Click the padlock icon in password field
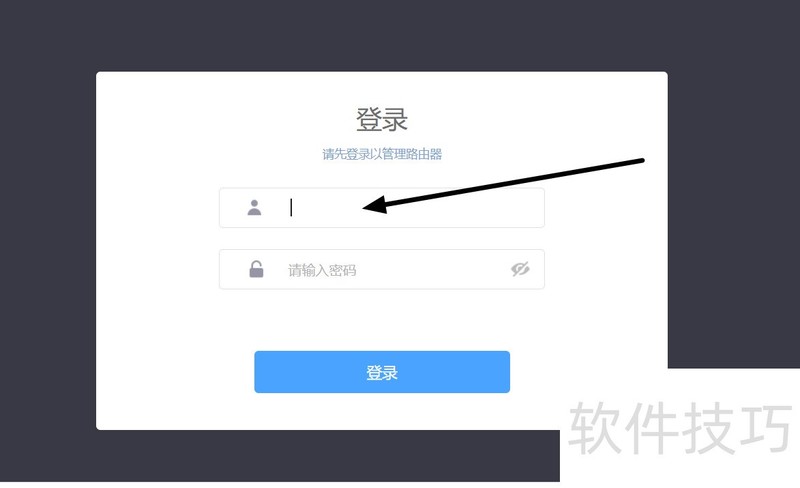The width and height of the screenshot is (800, 488). (x=256, y=269)
